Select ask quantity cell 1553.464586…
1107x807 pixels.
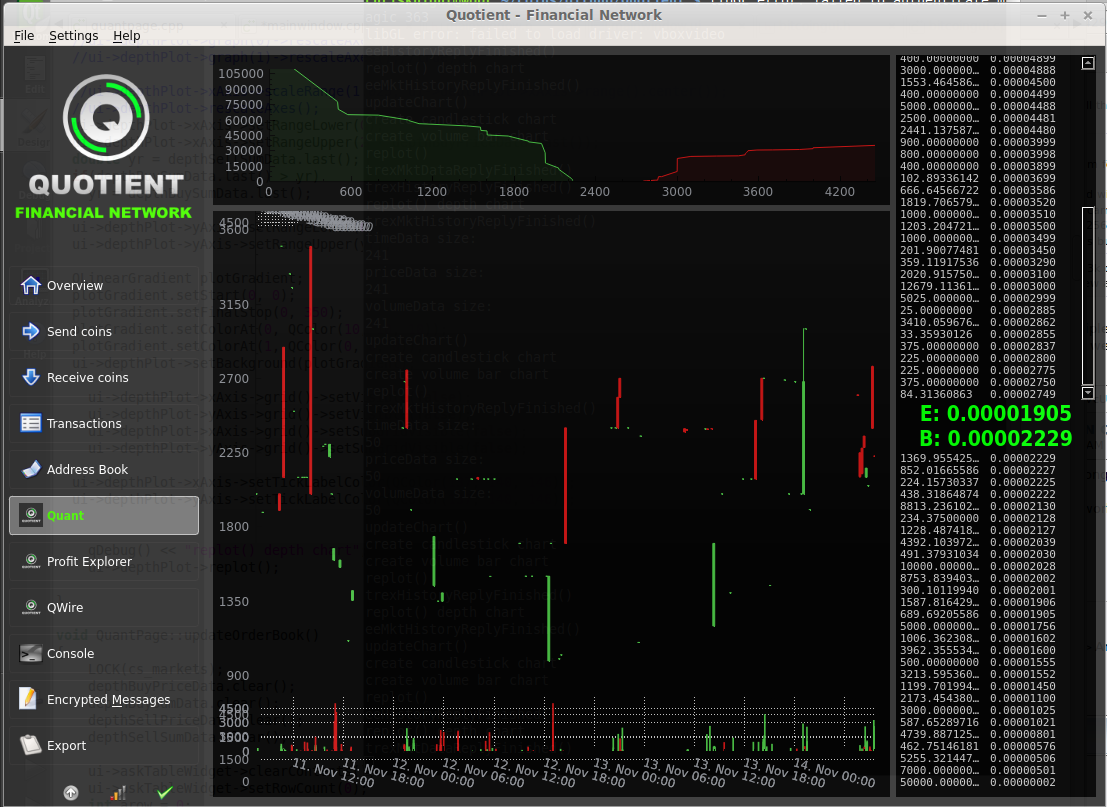point(940,82)
